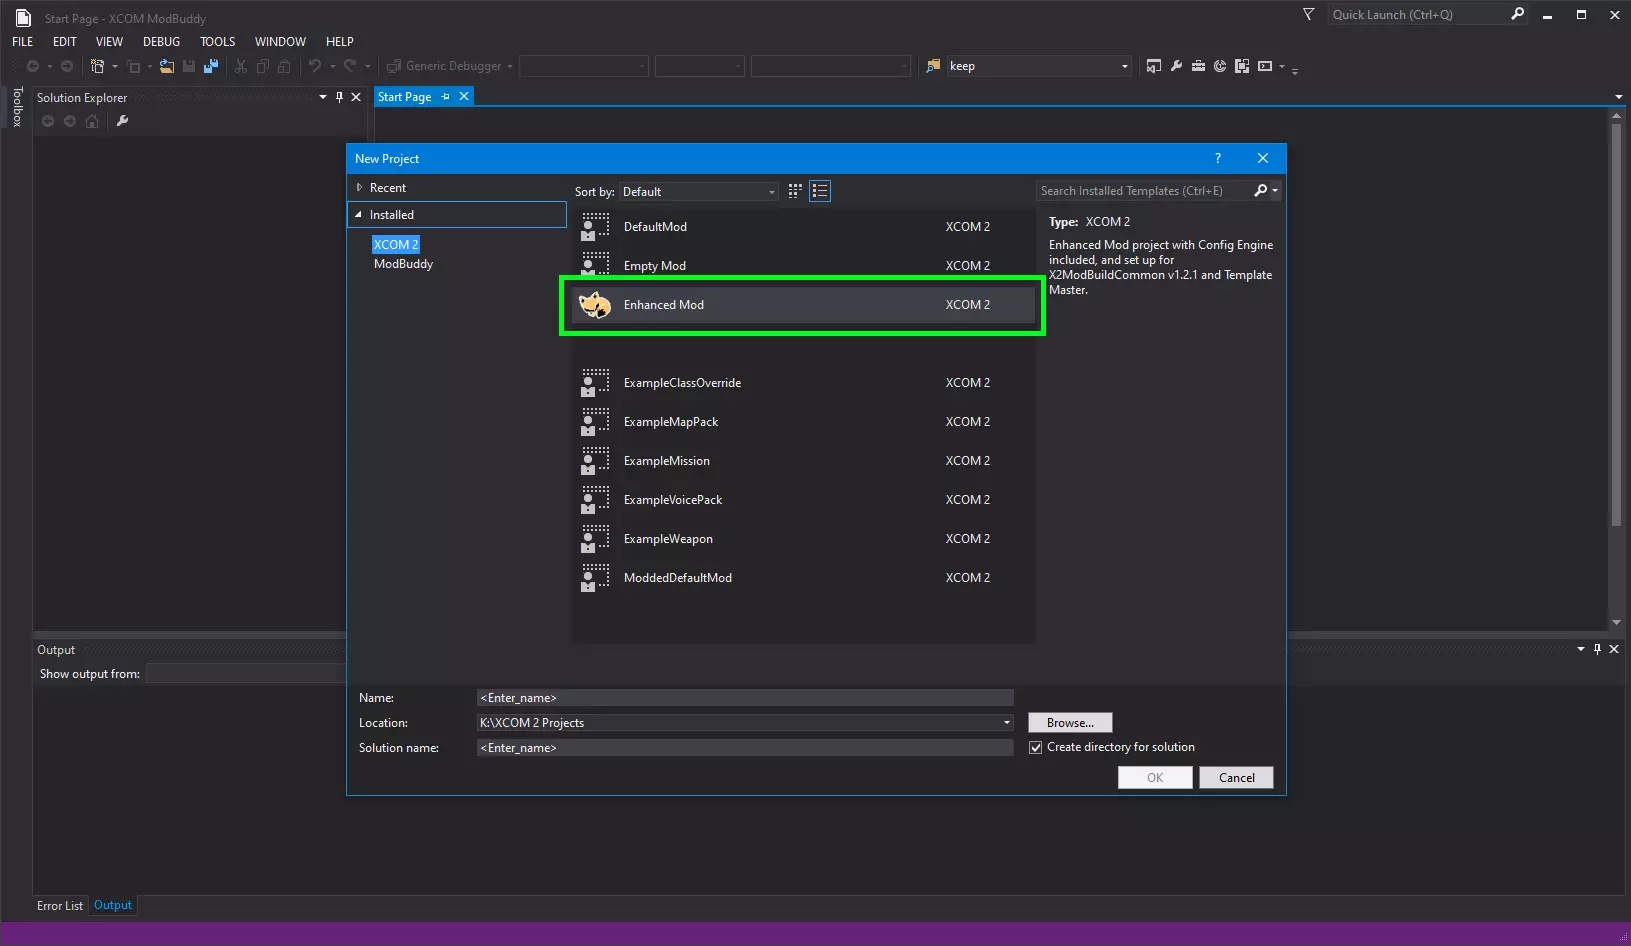Click the Save All toolbar icon
This screenshot has width=1631, height=946.
(x=211, y=66)
